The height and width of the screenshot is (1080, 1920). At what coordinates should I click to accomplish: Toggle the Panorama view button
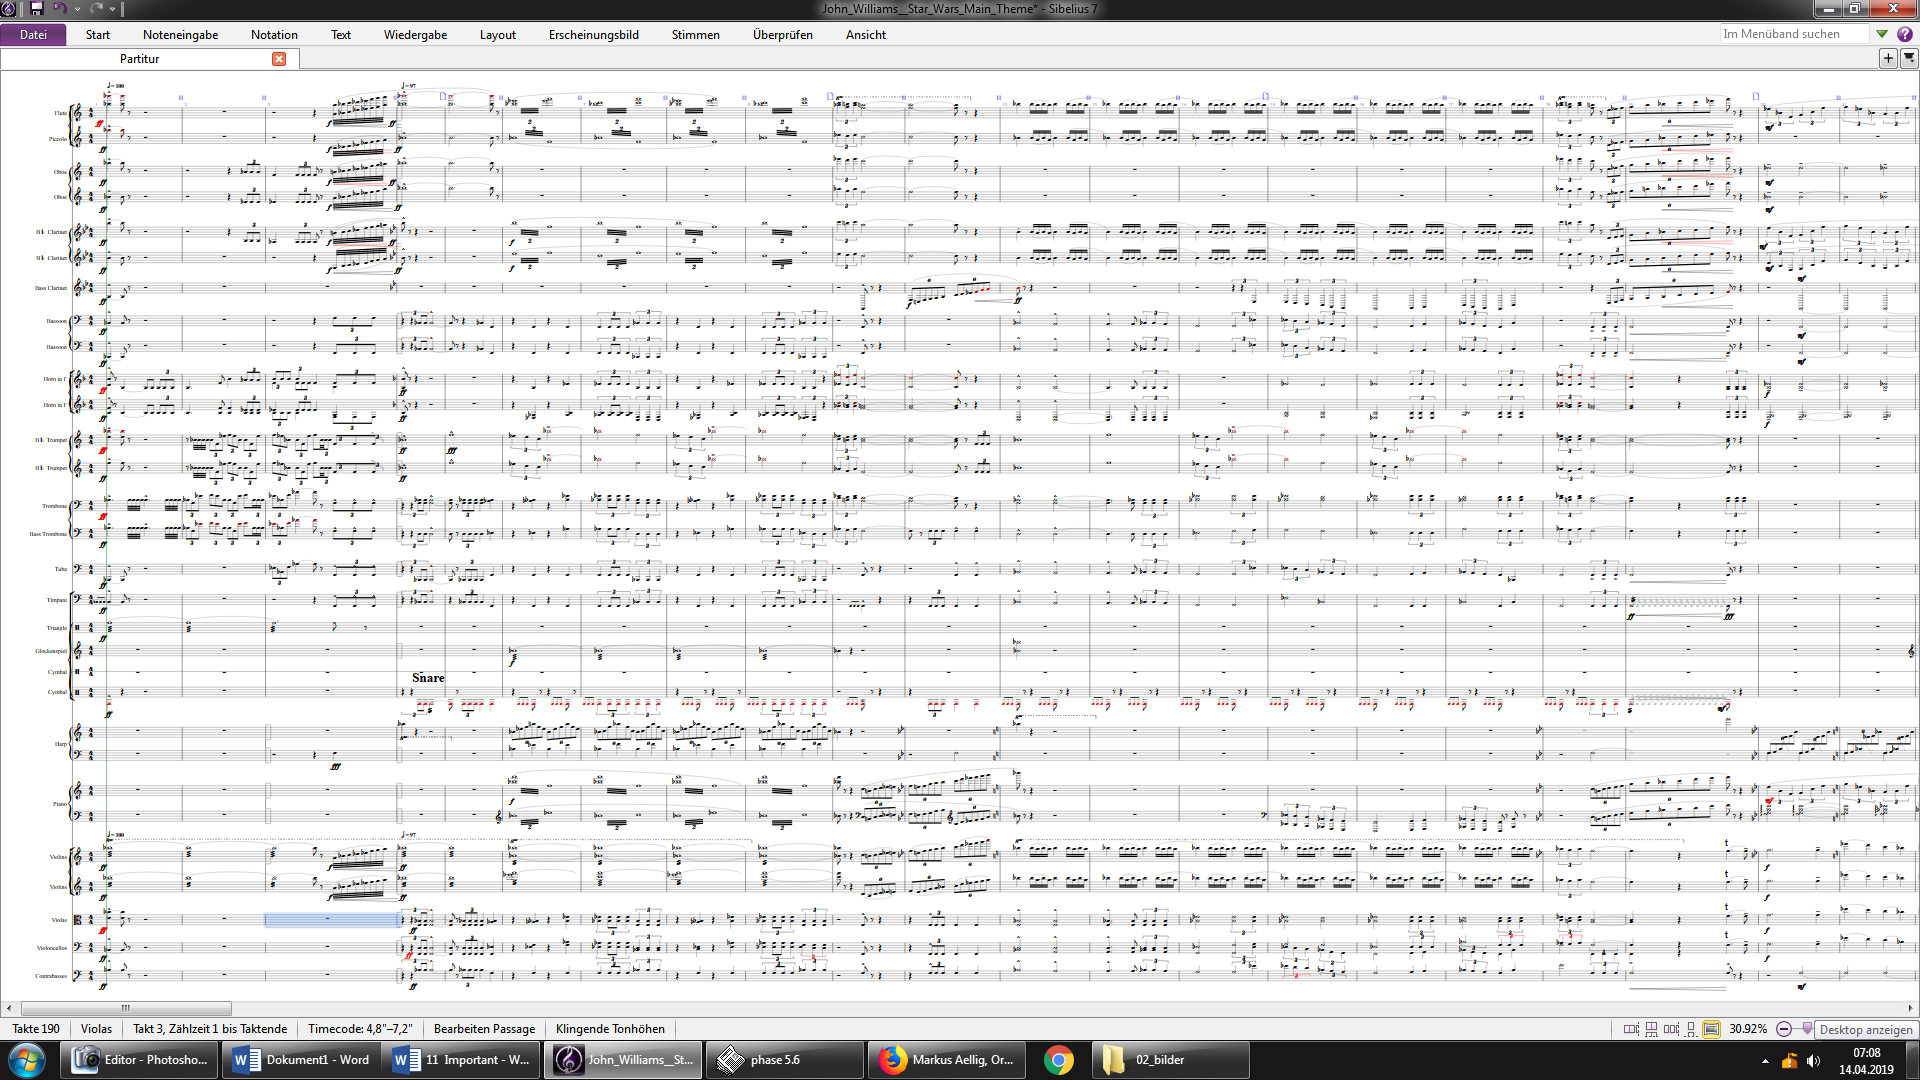tap(1711, 1029)
